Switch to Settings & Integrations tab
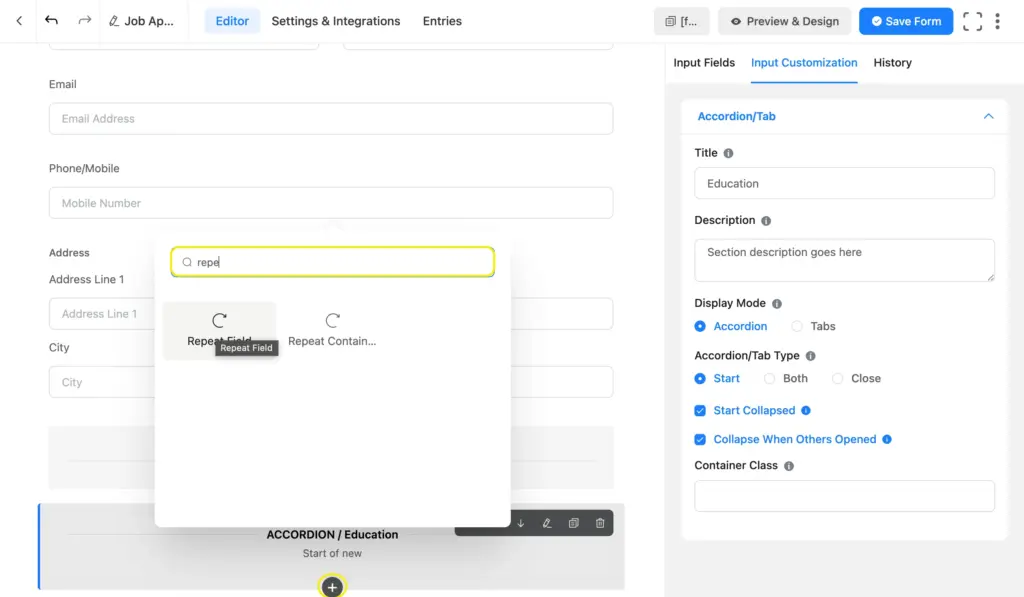This screenshot has height=597, width=1024. point(335,21)
